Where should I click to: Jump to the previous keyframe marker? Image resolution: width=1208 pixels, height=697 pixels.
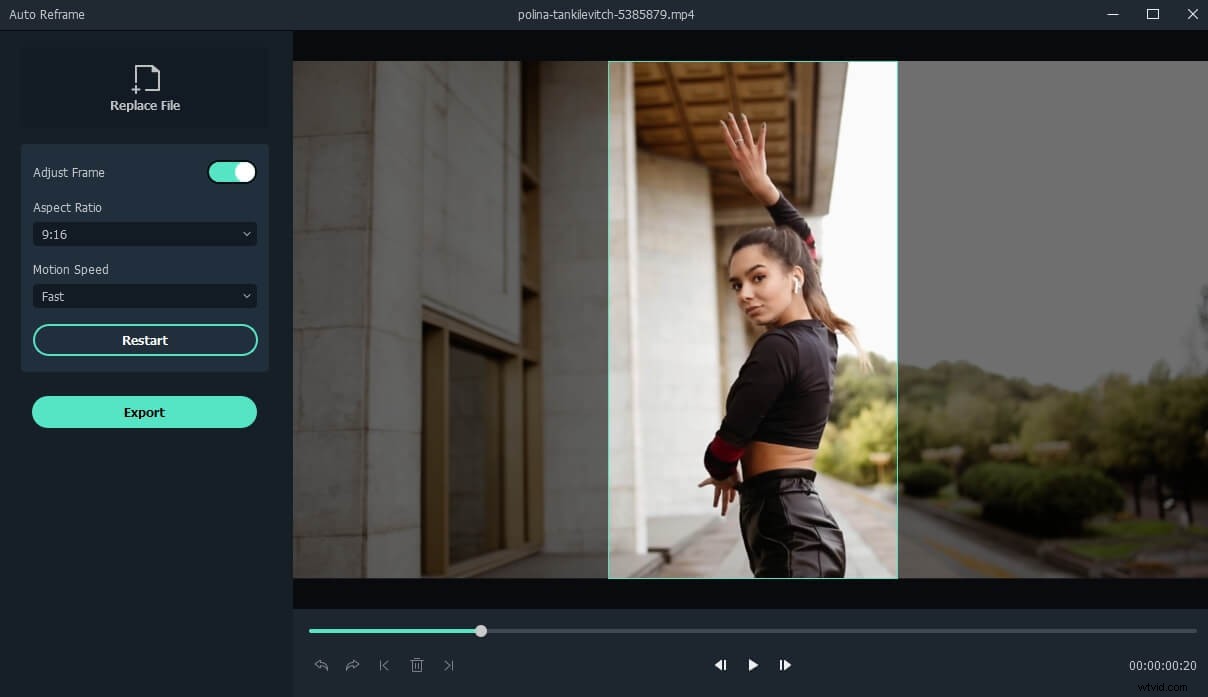click(384, 665)
